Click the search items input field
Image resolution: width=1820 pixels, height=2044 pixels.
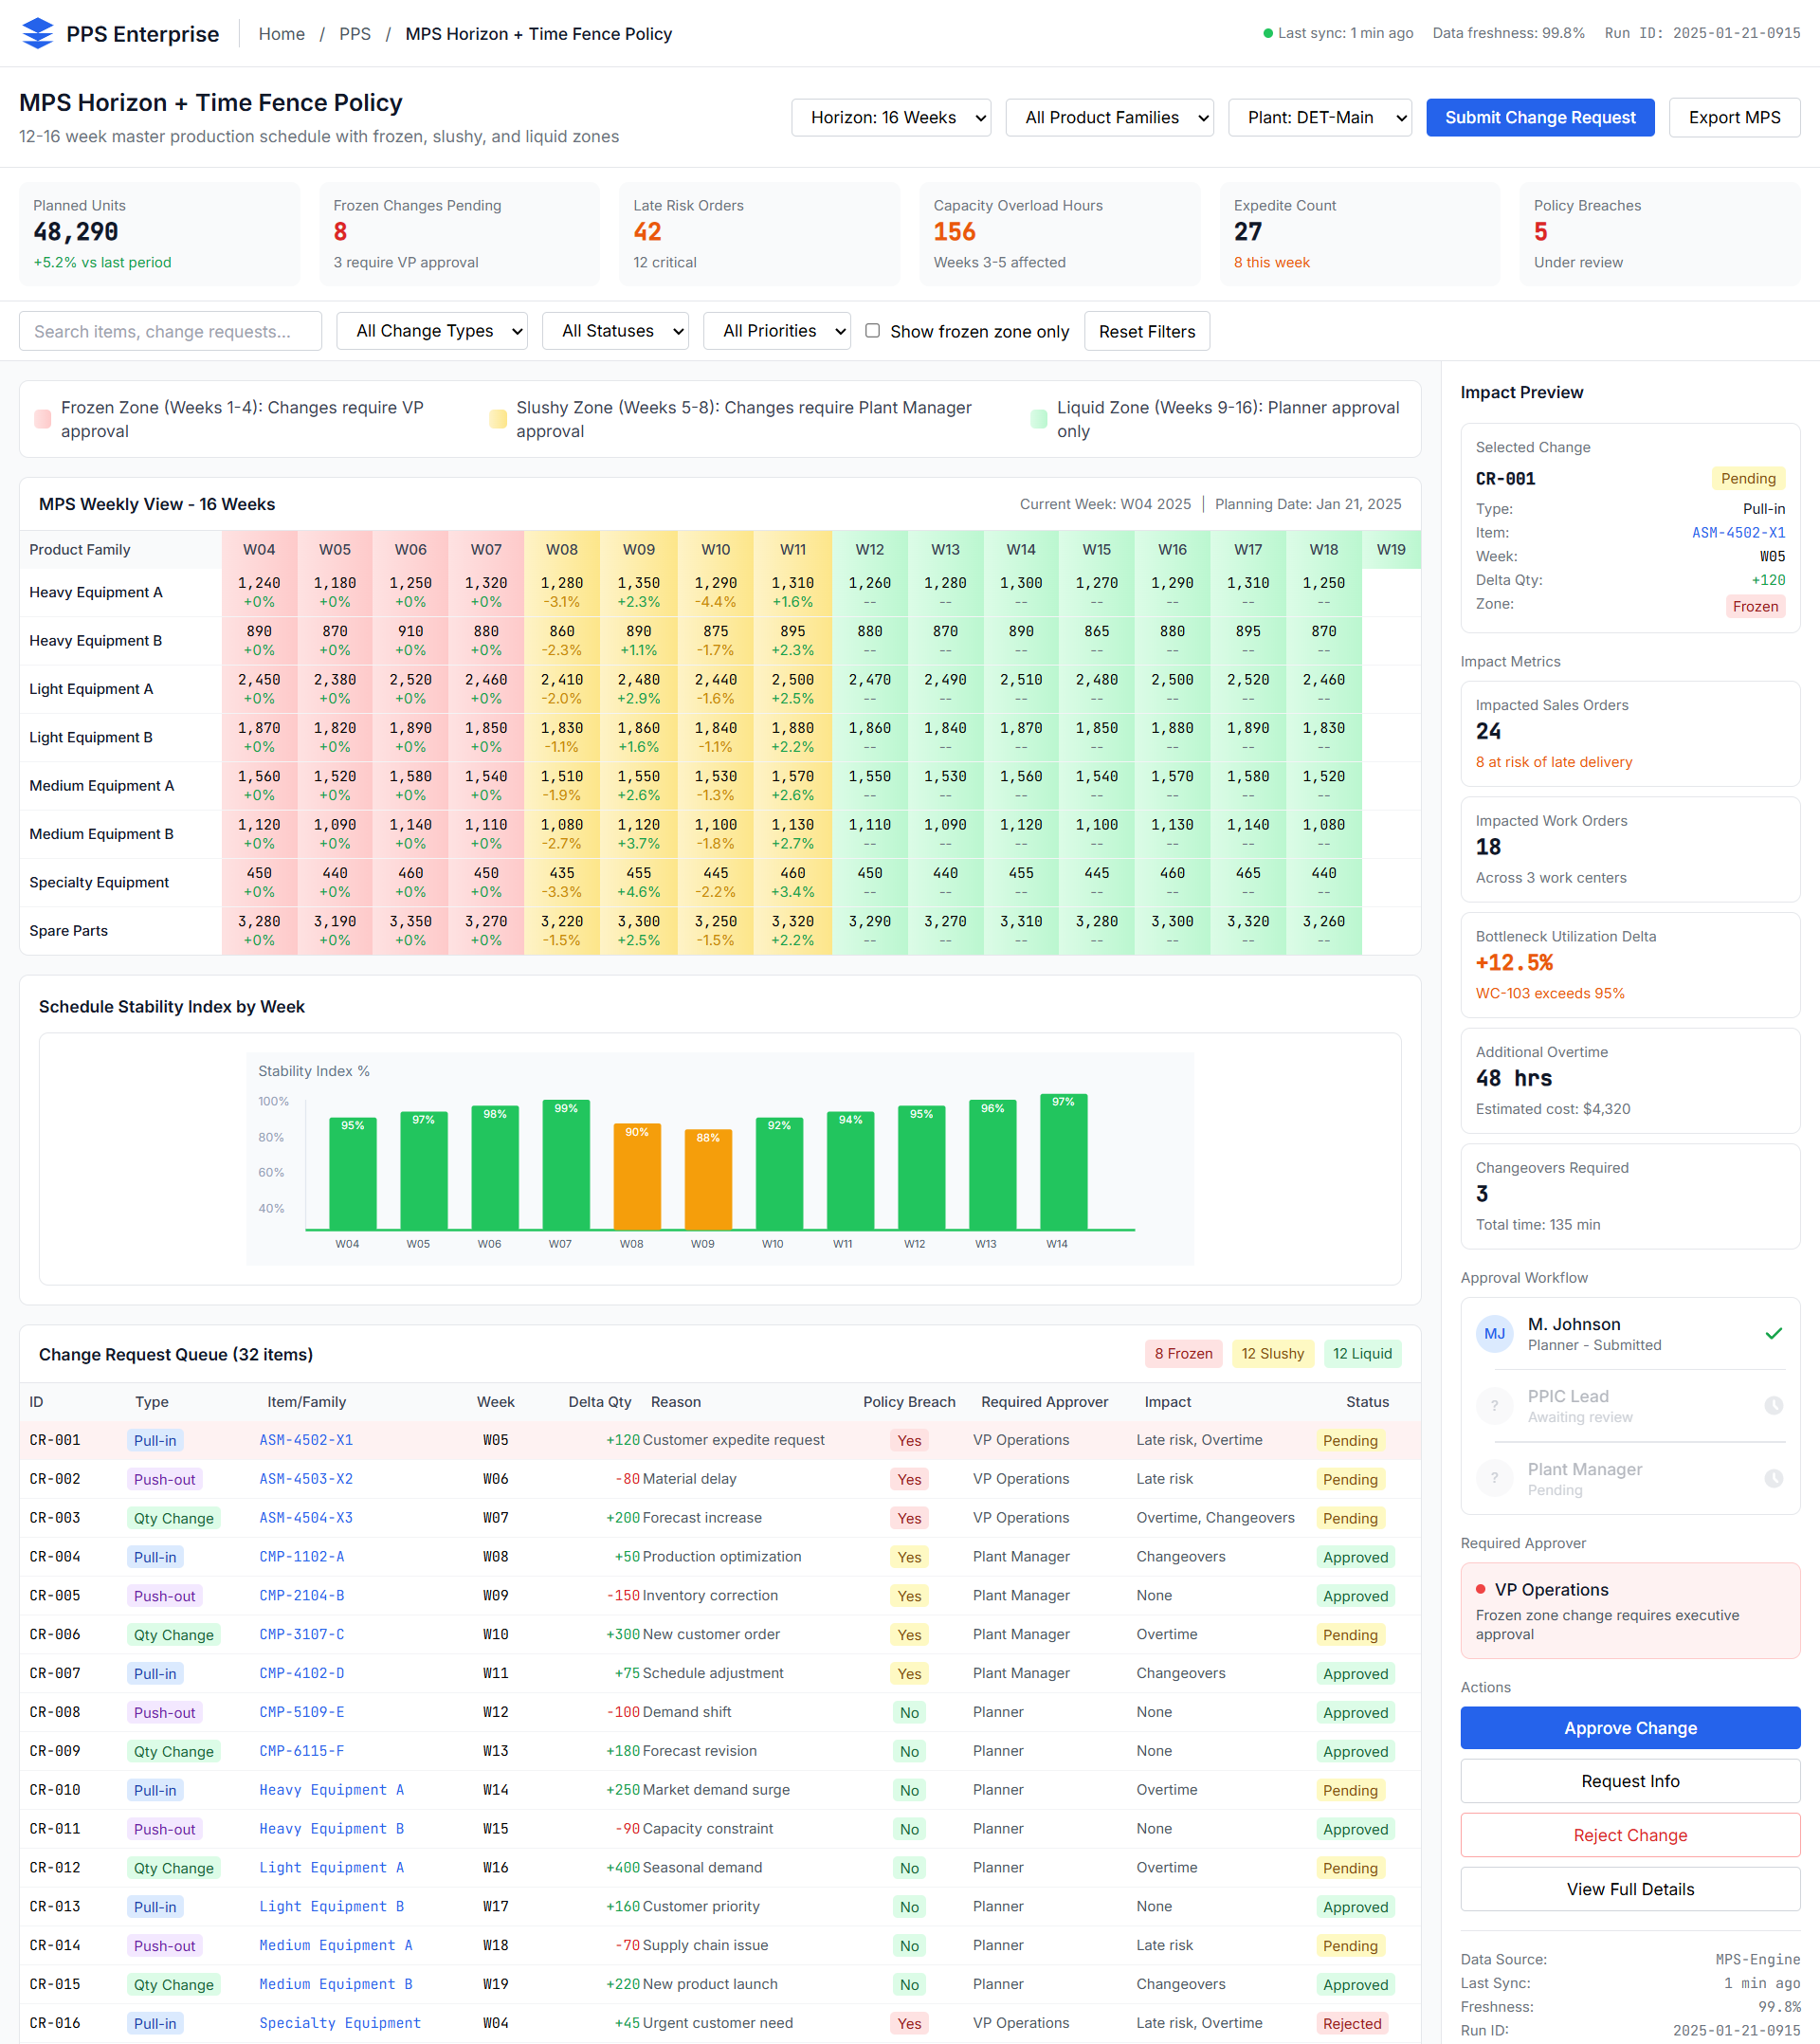tap(170, 331)
